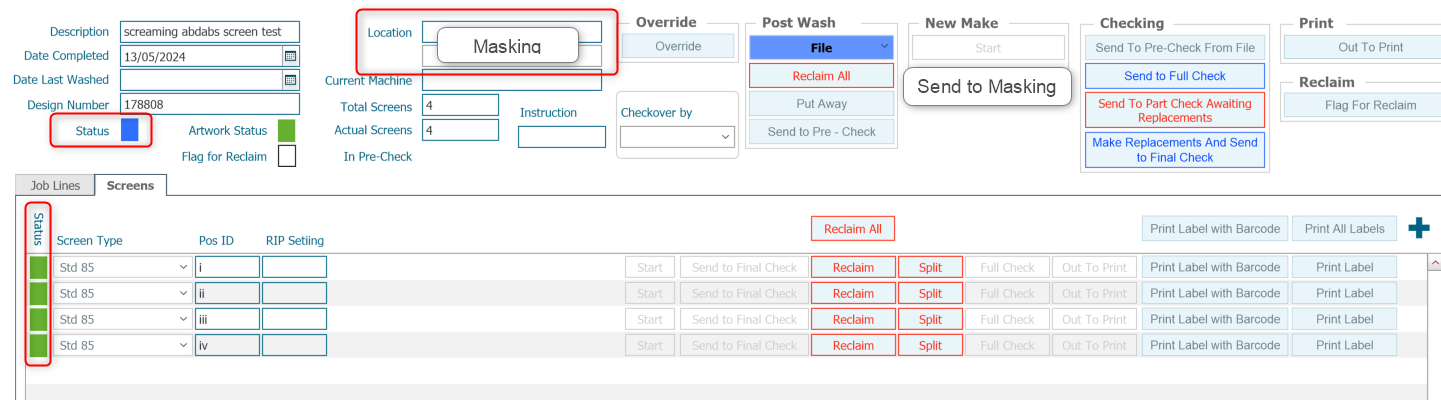Click the blue plus add-screen icon

pos(1418,229)
